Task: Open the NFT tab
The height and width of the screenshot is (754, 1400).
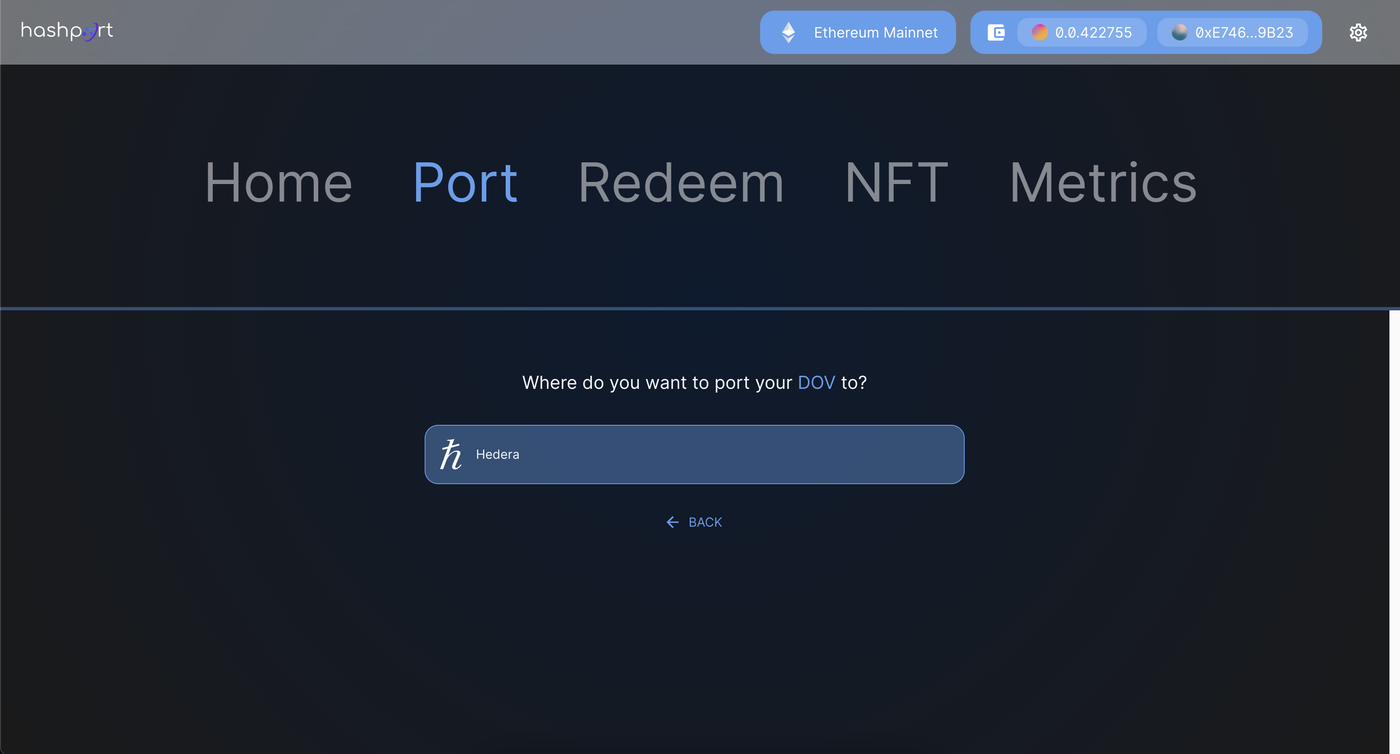Action: [x=896, y=183]
